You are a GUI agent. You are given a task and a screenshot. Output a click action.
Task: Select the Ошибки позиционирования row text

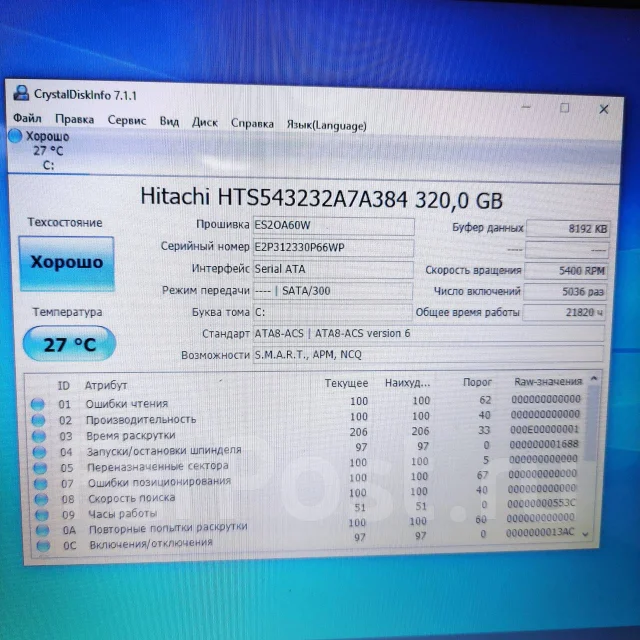(x=160, y=482)
